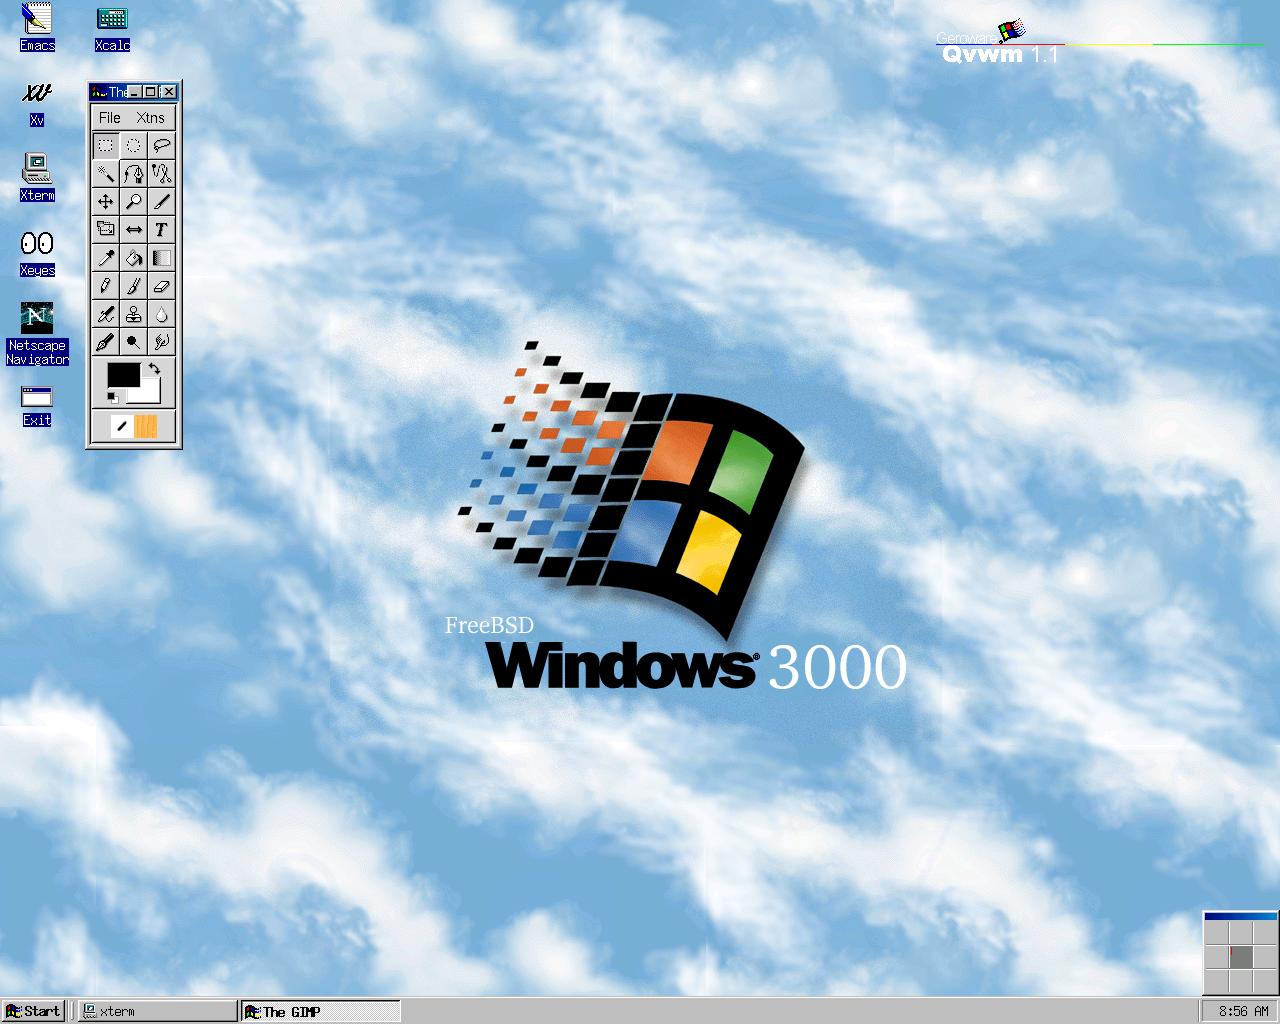
Task: Open the Start menu on taskbar
Action: (x=33, y=1011)
